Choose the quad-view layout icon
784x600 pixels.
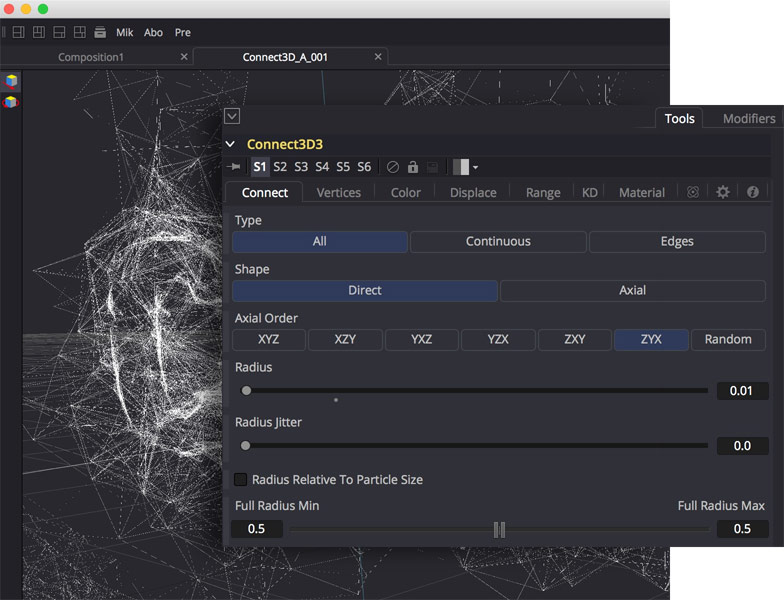(80, 32)
